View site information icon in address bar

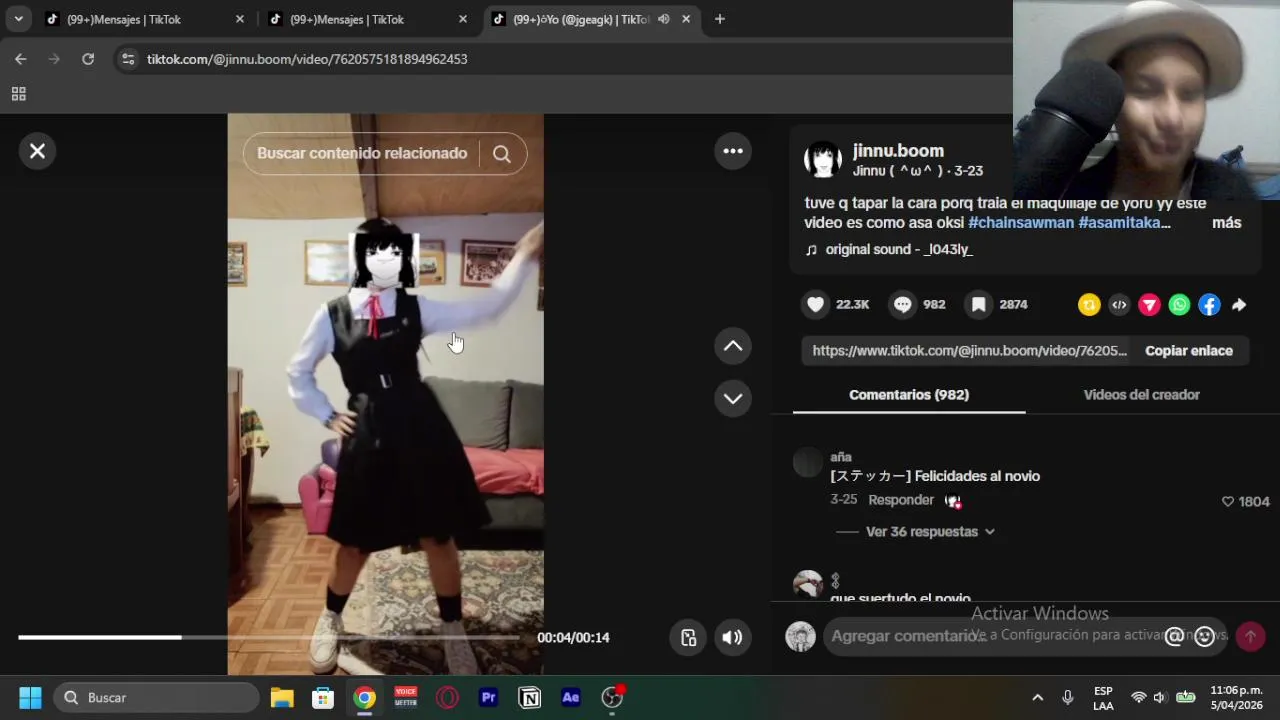[127, 59]
